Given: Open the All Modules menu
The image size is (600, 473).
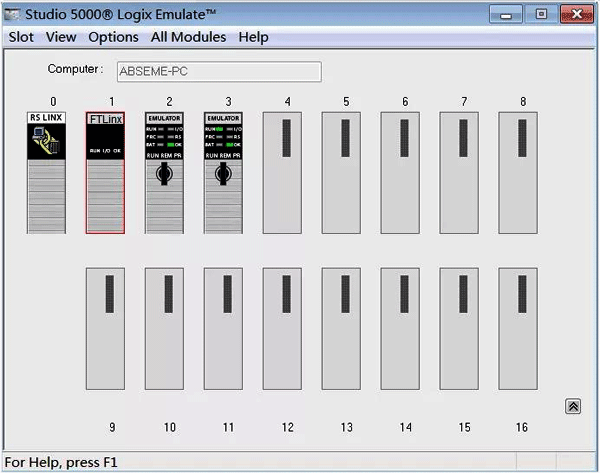Looking at the screenshot, I should pyautogui.click(x=188, y=37).
